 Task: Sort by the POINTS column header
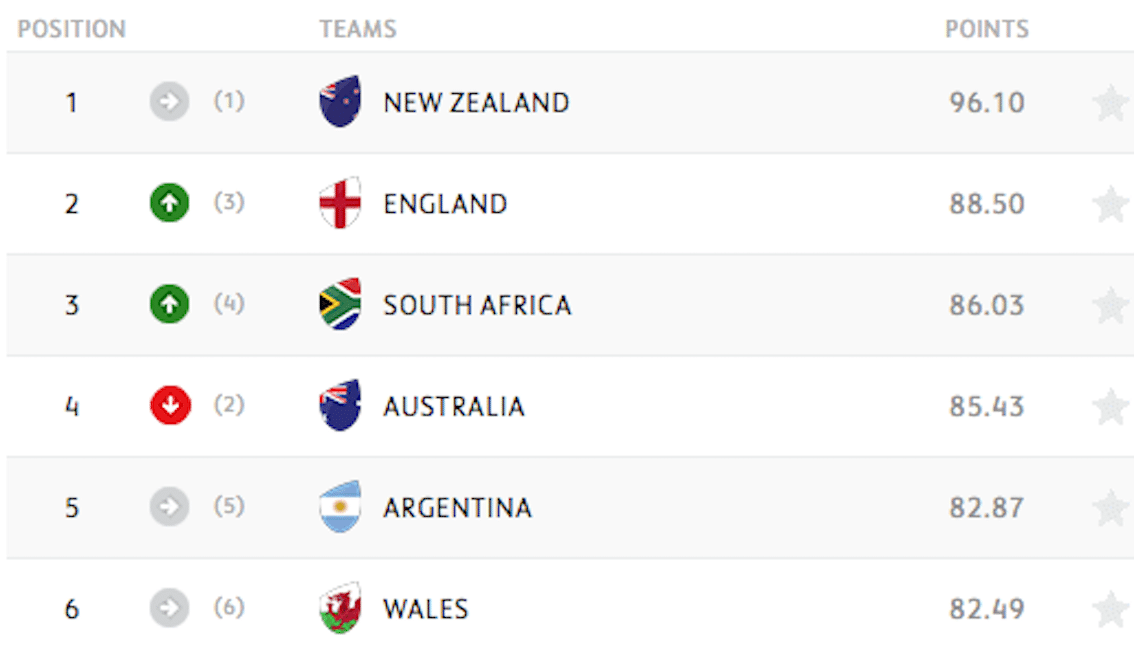pyautogui.click(x=987, y=29)
